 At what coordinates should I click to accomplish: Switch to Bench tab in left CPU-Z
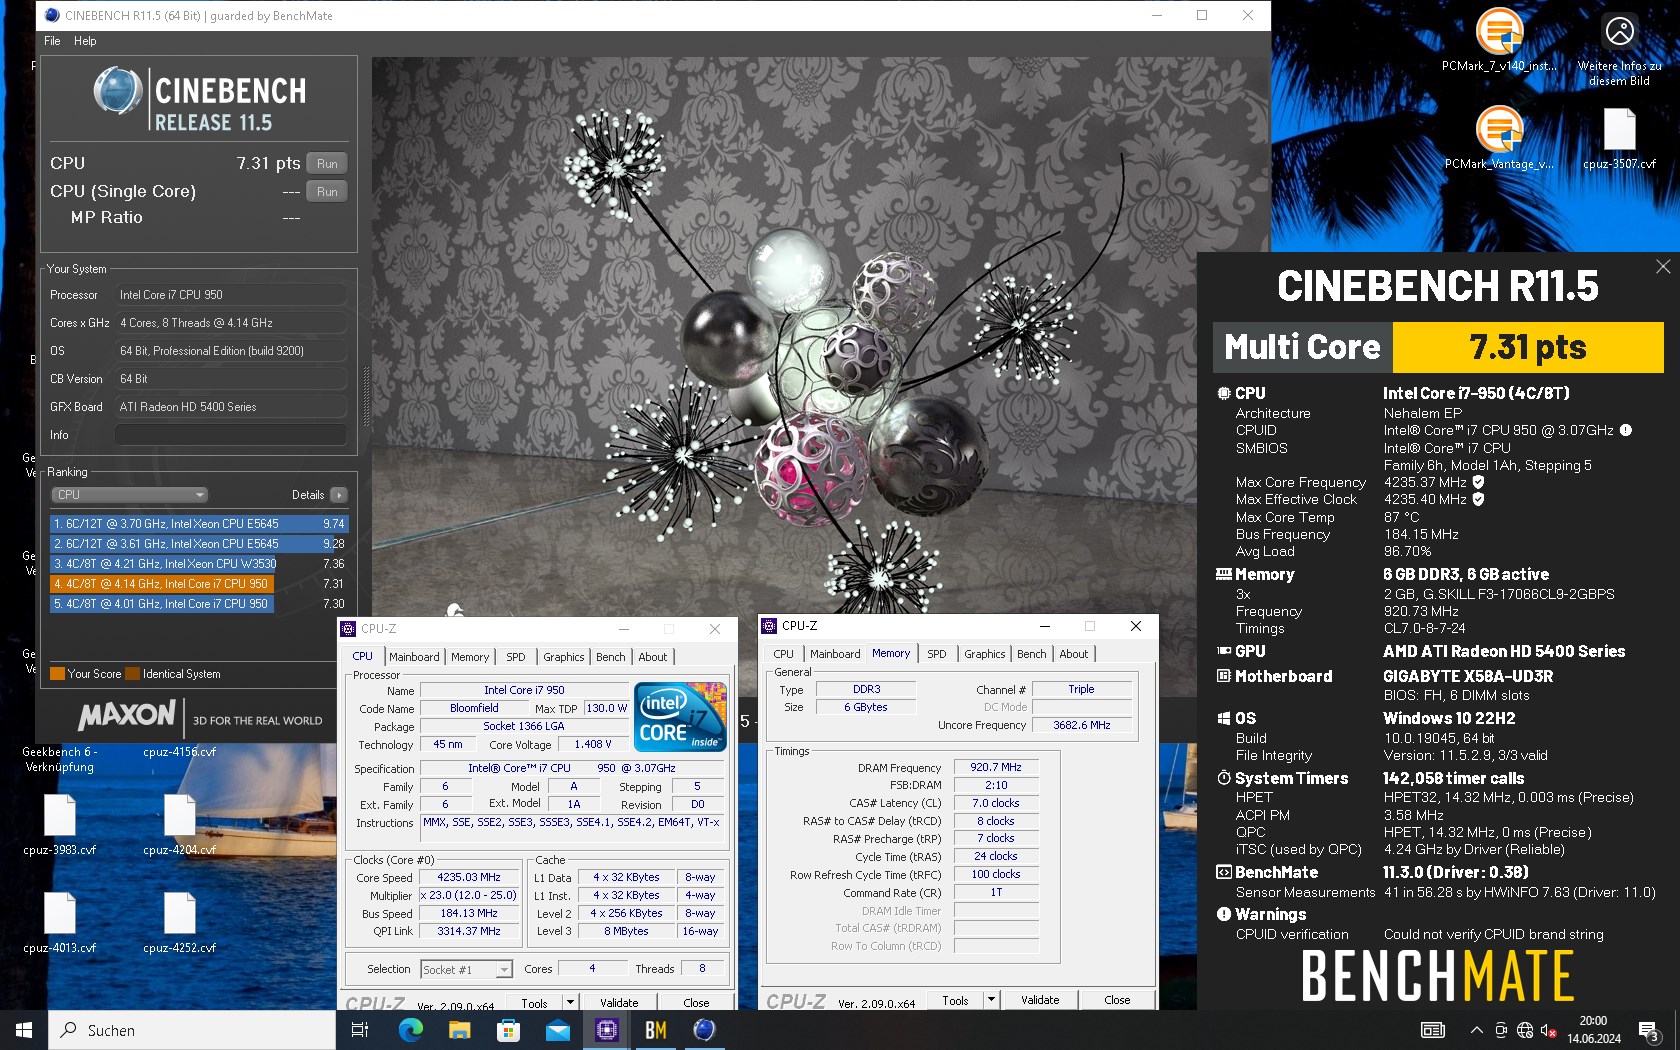pyautogui.click(x=610, y=657)
